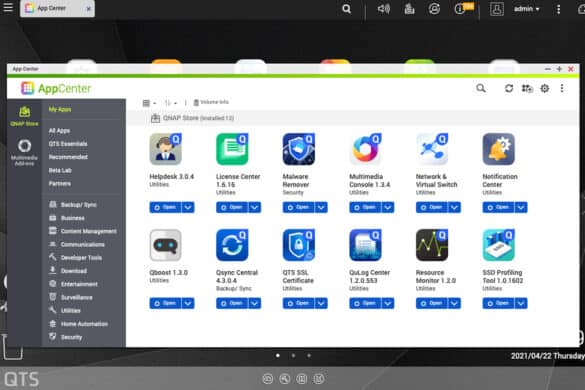Open the QTS SSL Certificate icon
Screen dimensions: 585x390
[x=298, y=245]
